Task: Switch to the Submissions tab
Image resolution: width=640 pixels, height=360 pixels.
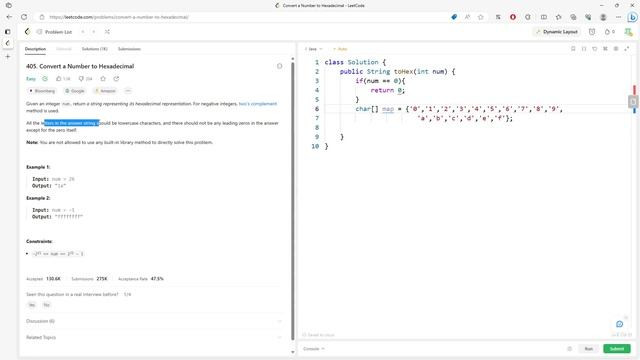Action: [x=129, y=49]
